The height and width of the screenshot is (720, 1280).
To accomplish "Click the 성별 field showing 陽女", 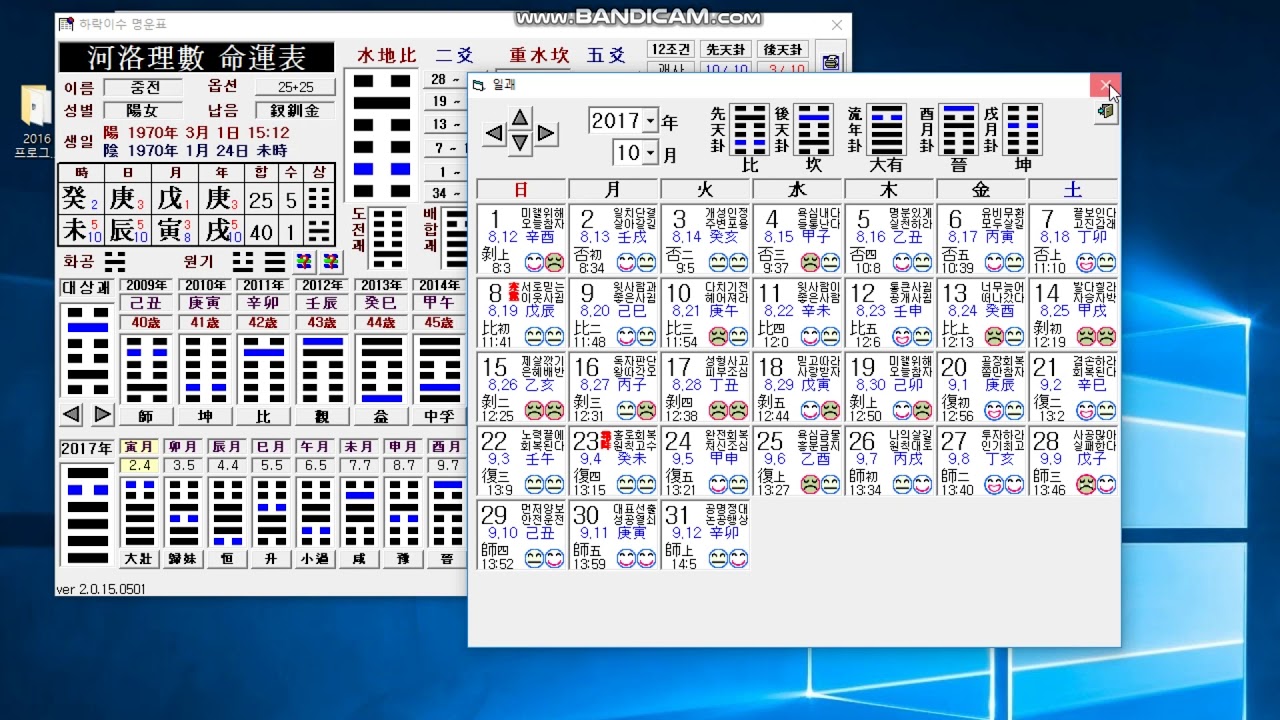I will point(143,110).
